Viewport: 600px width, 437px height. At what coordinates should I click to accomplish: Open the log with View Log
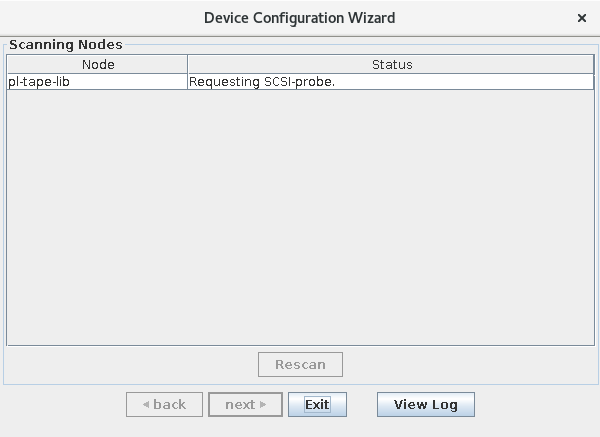point(425,405)
